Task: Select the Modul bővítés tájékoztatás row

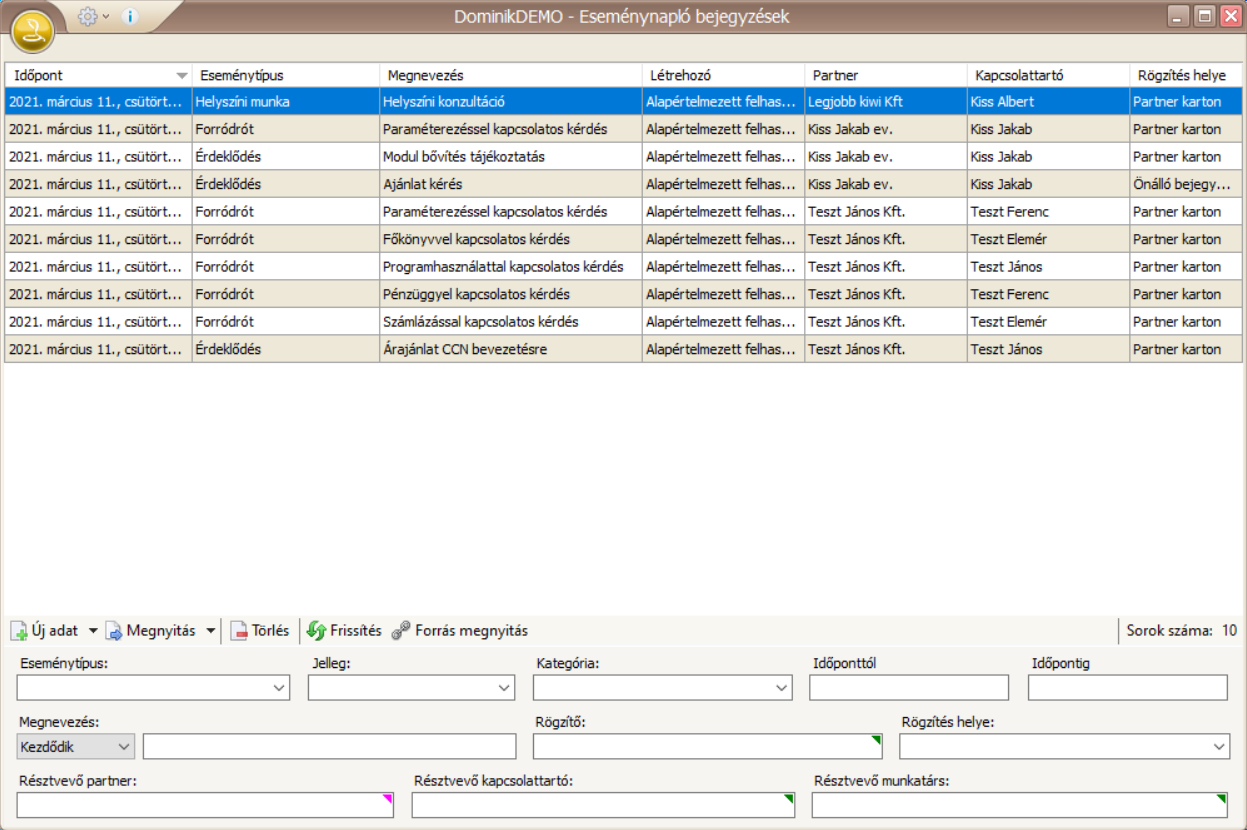Action: [623, 157]
